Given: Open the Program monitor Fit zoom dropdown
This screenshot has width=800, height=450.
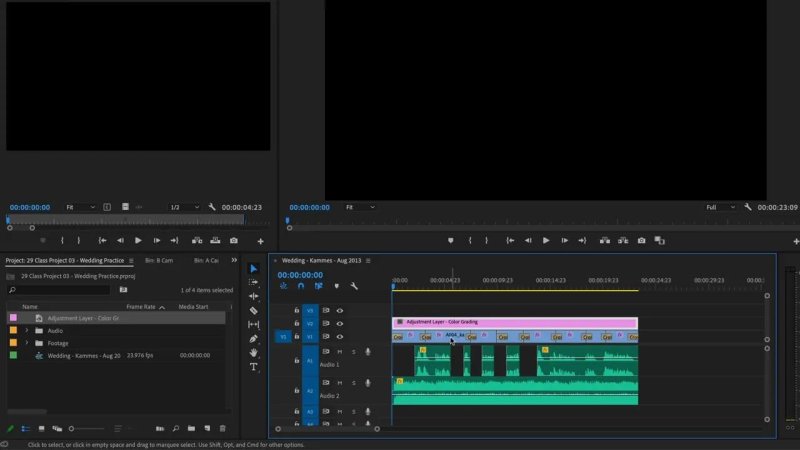Looking at the screenshot, I should point(360,207).
